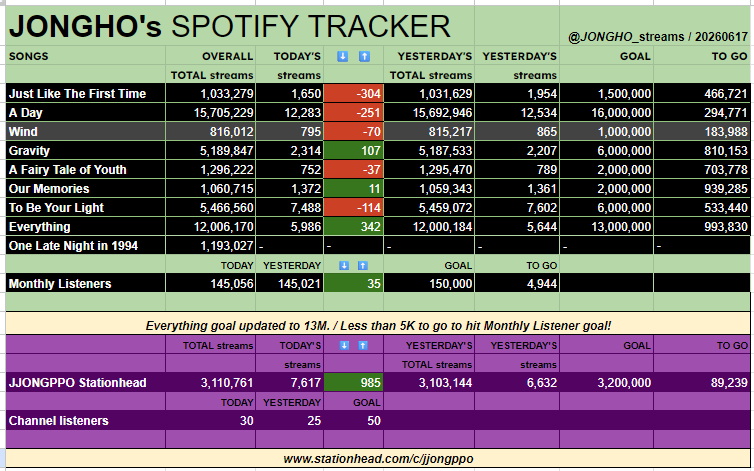Click the up arrow icon in Monthly Listeners header
754x471 pixels.
pos(363,266)
